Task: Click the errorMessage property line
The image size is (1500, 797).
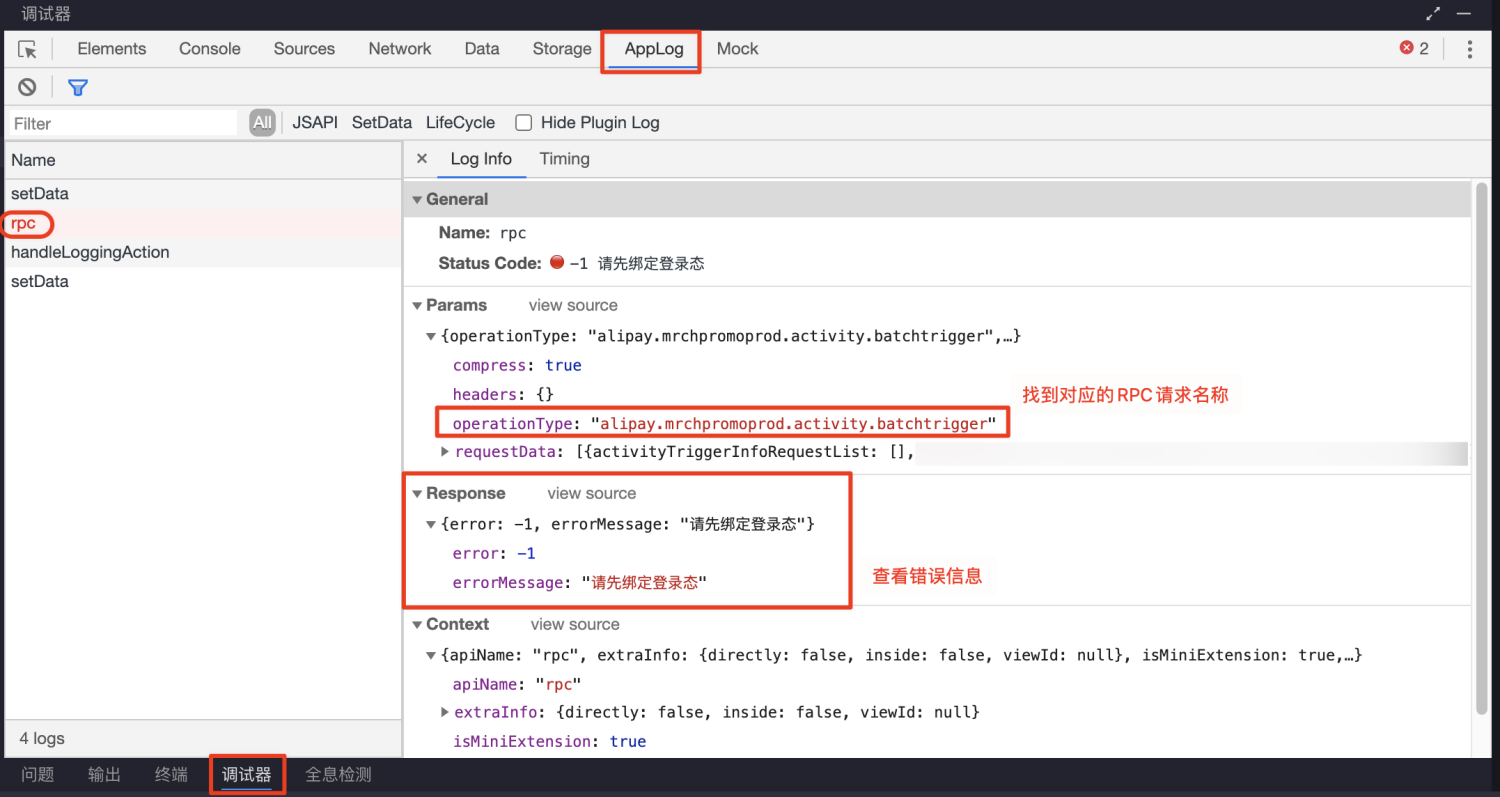Action: click(x=580, y=582)
